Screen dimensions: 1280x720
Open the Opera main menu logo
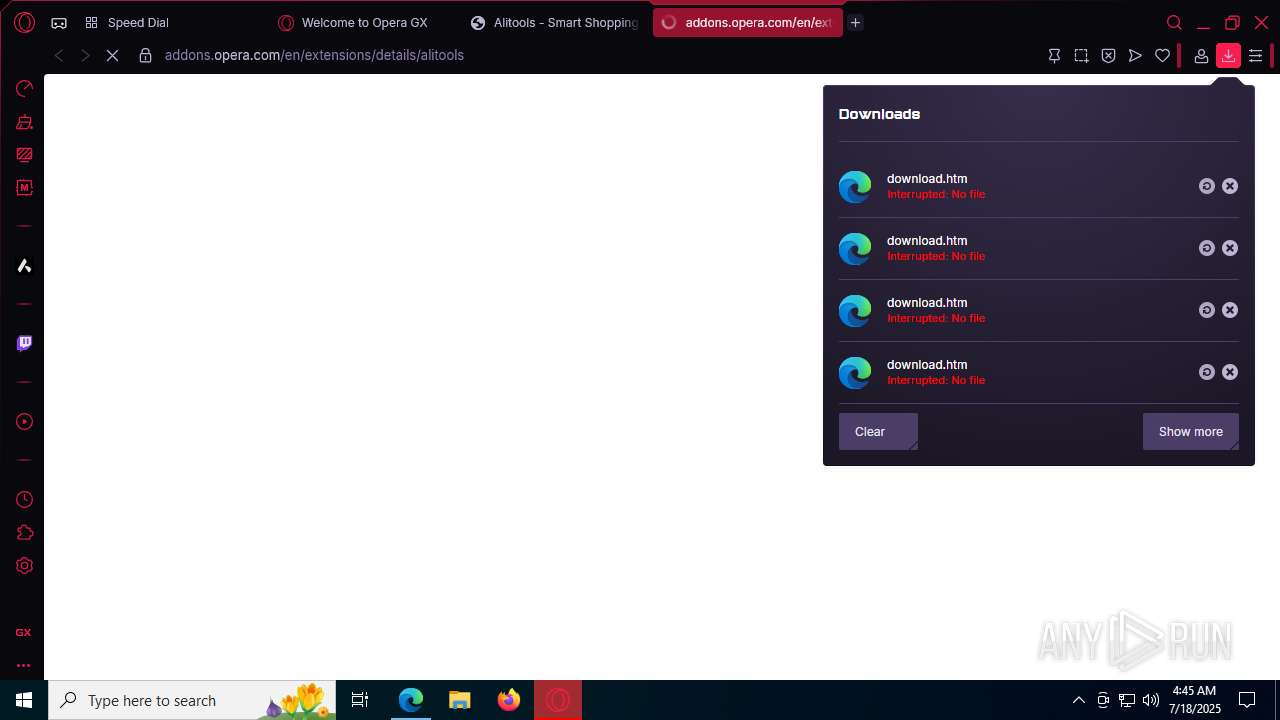click(x=24, y=22)
